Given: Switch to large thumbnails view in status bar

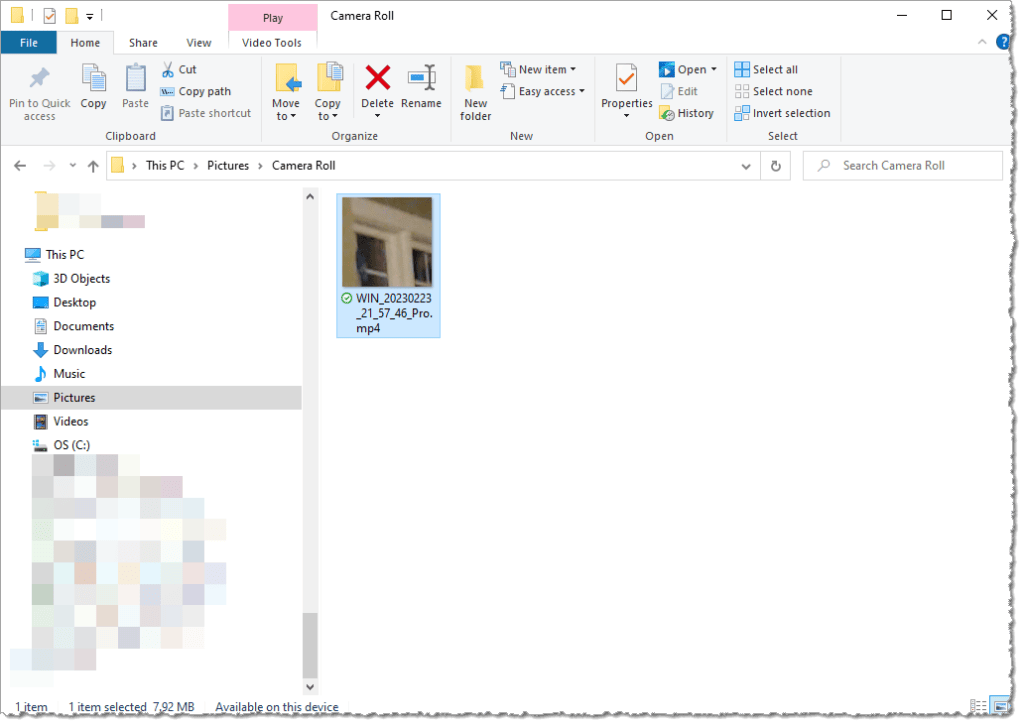Looking at the screenshot, I should tap(998, 707).
